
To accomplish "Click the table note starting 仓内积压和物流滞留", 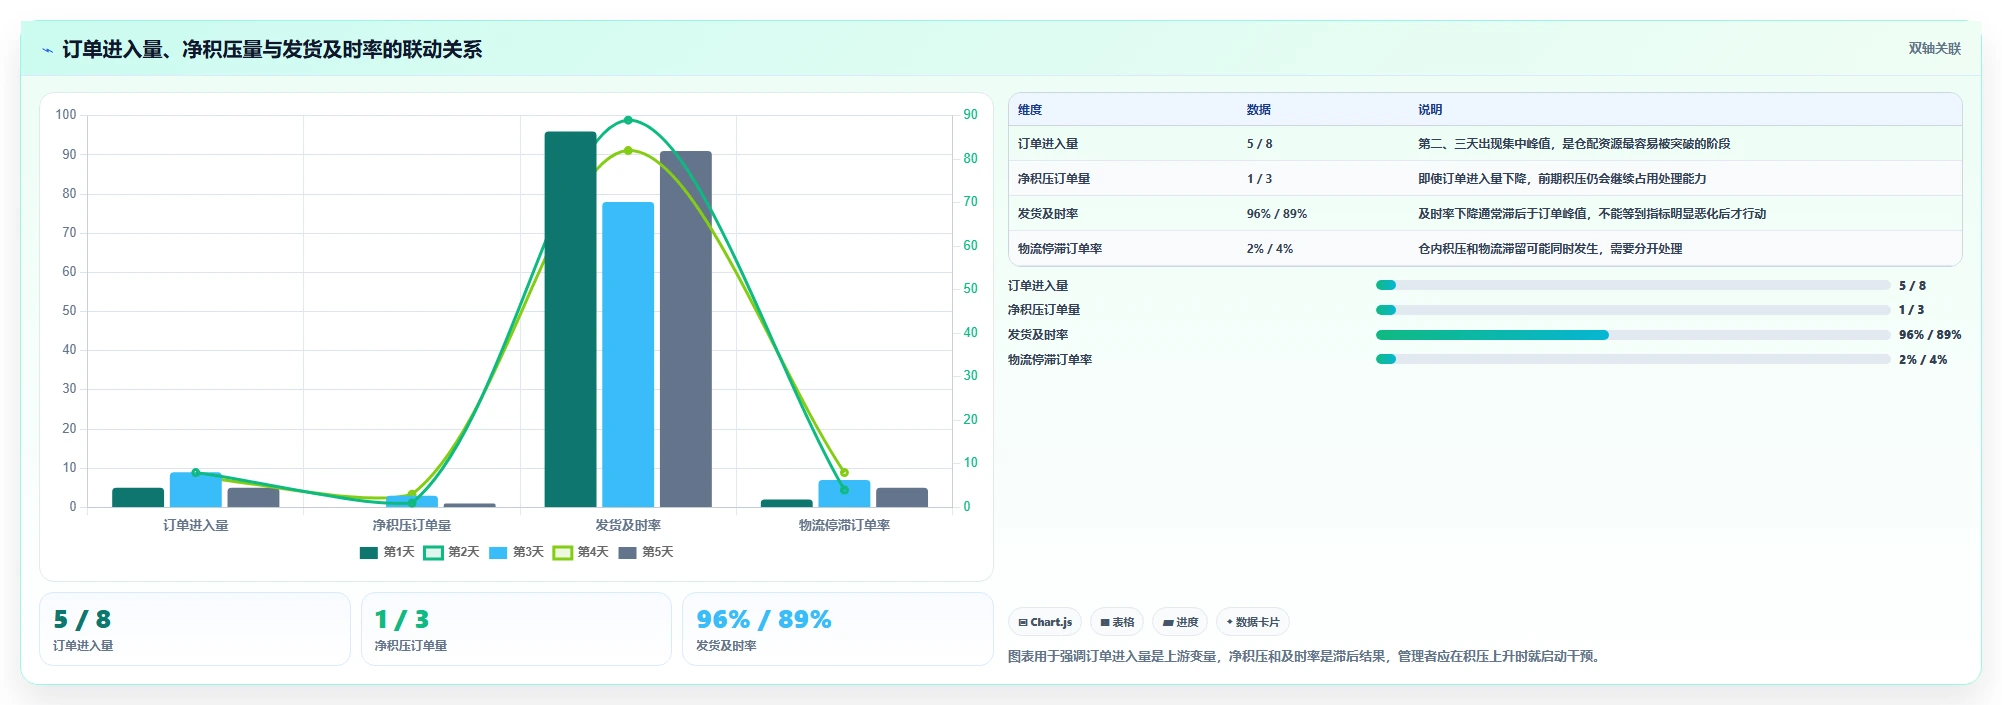I will [x=1550, y=249].
